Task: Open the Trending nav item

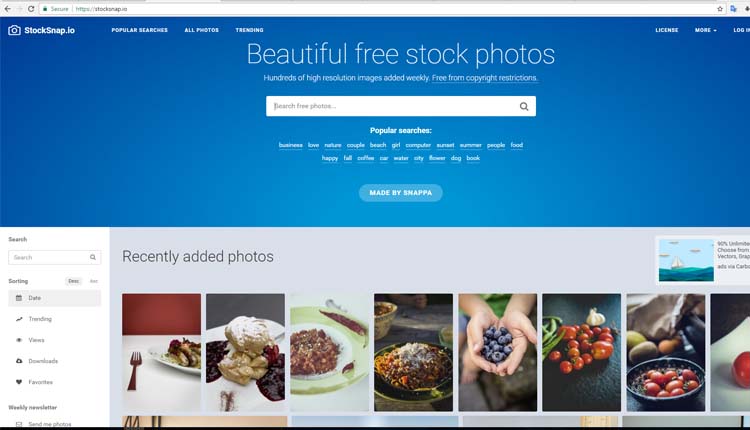Action: [x=249, y=30]
